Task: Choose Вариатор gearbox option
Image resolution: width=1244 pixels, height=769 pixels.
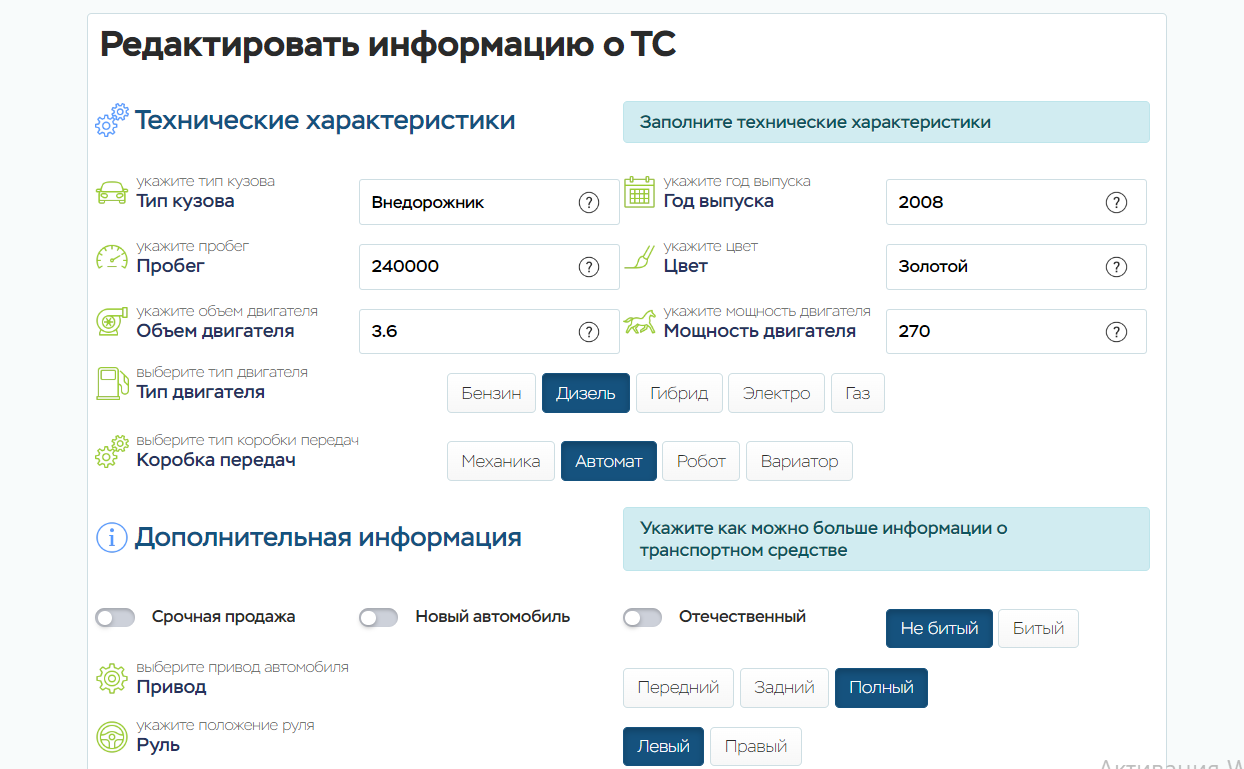Action: [799, 462]
